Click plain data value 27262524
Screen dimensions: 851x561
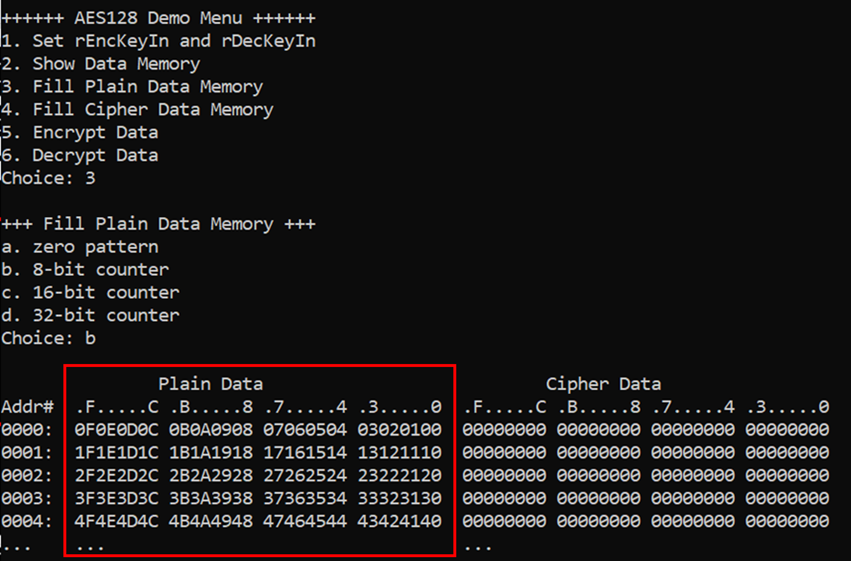pyautogui.click(x=305, y=476)
